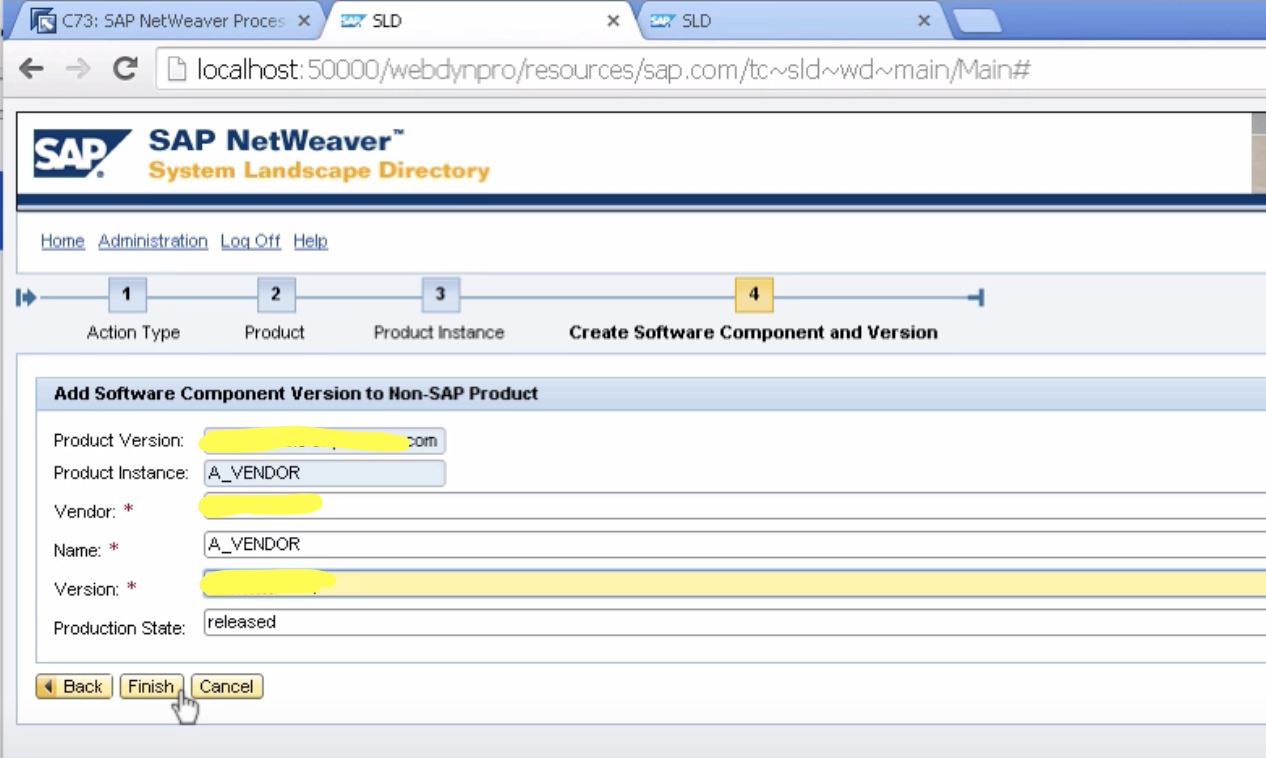Close the active SLD tab
The height and width of the screenshot is (758, 1266).
[614, 20]
